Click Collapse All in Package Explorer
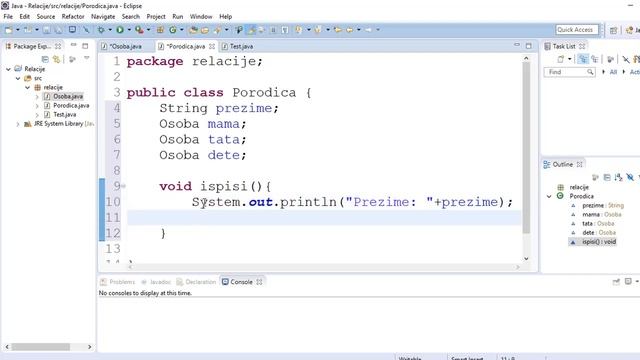The width and height of the screenshot is (640, 360). (x=45, y=59)
